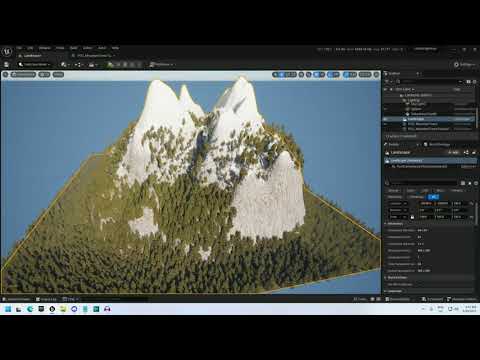Open the Build menu

(x=73, y=48)
